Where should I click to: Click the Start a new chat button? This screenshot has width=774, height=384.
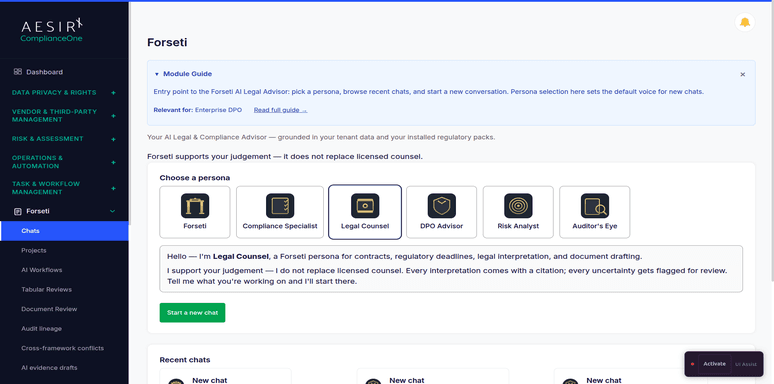(192, 312)
